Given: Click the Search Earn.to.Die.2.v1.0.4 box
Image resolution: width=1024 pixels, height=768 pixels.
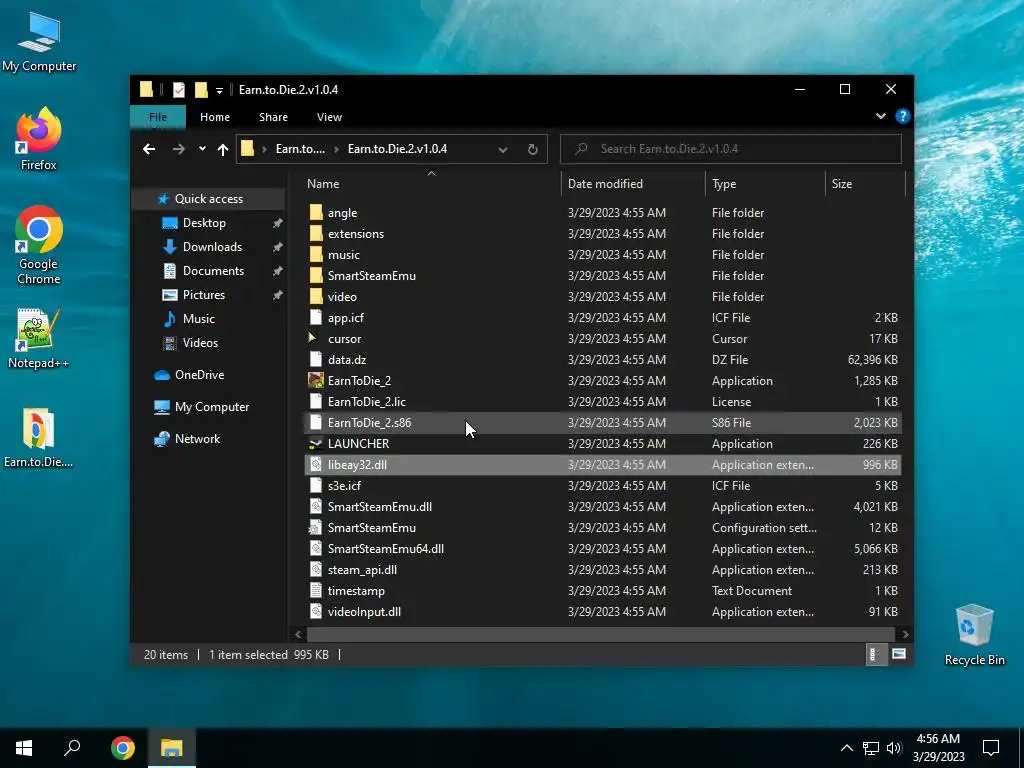Looking at the screenshot, I should pyautogui.click(x=731, y=149).
